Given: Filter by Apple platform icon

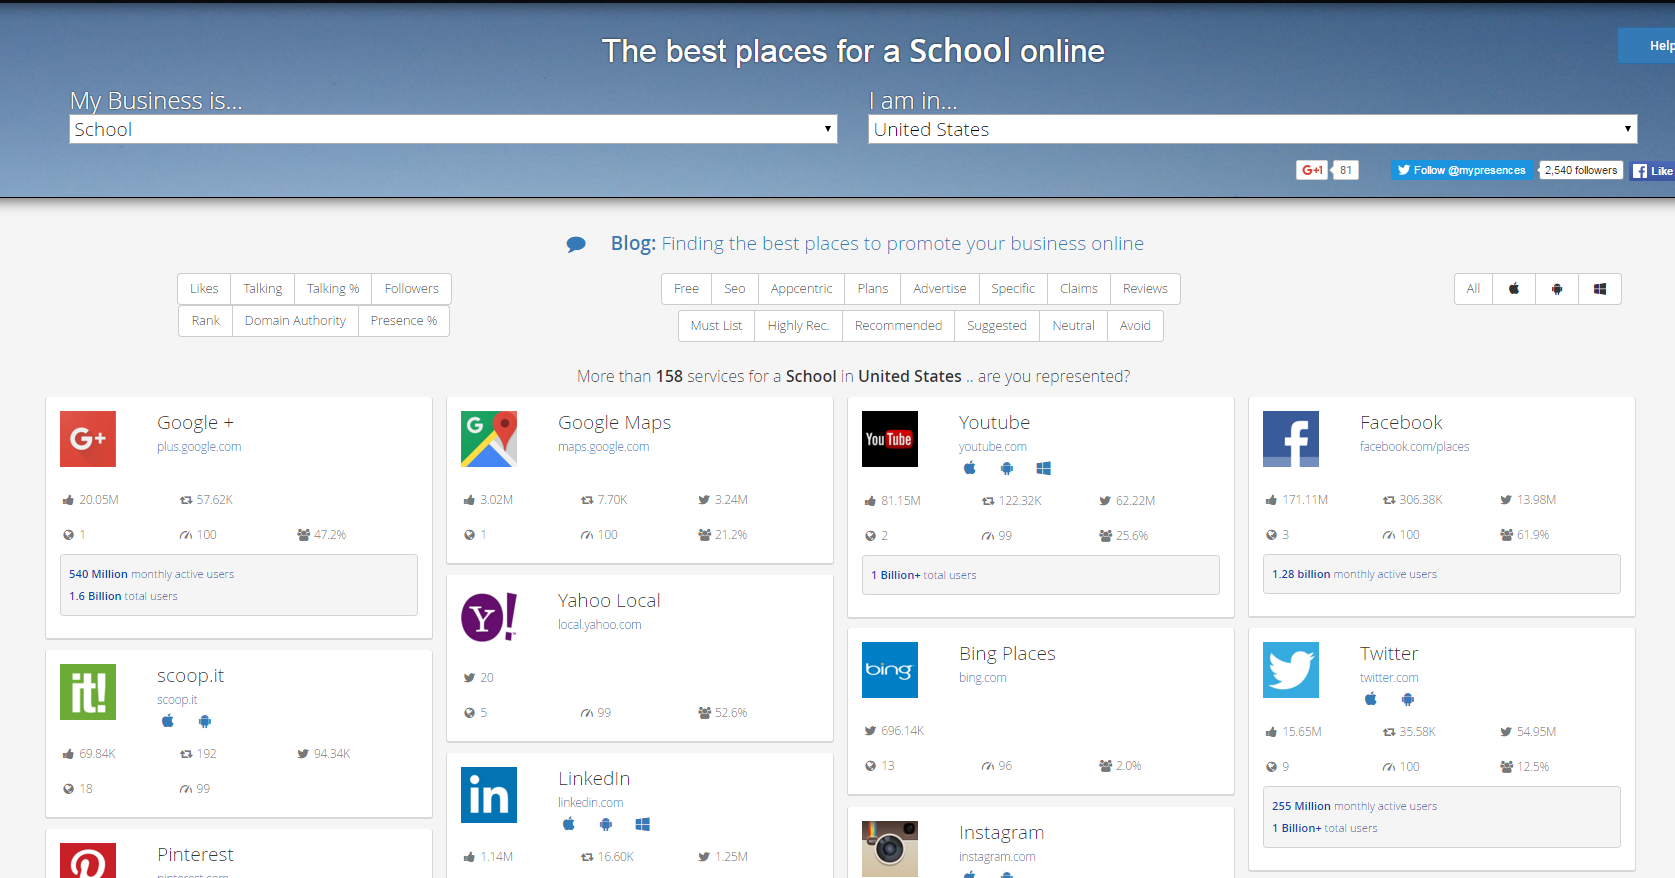Looking at the screenshot, I should pyautogui.click(x=1514, y=289).
